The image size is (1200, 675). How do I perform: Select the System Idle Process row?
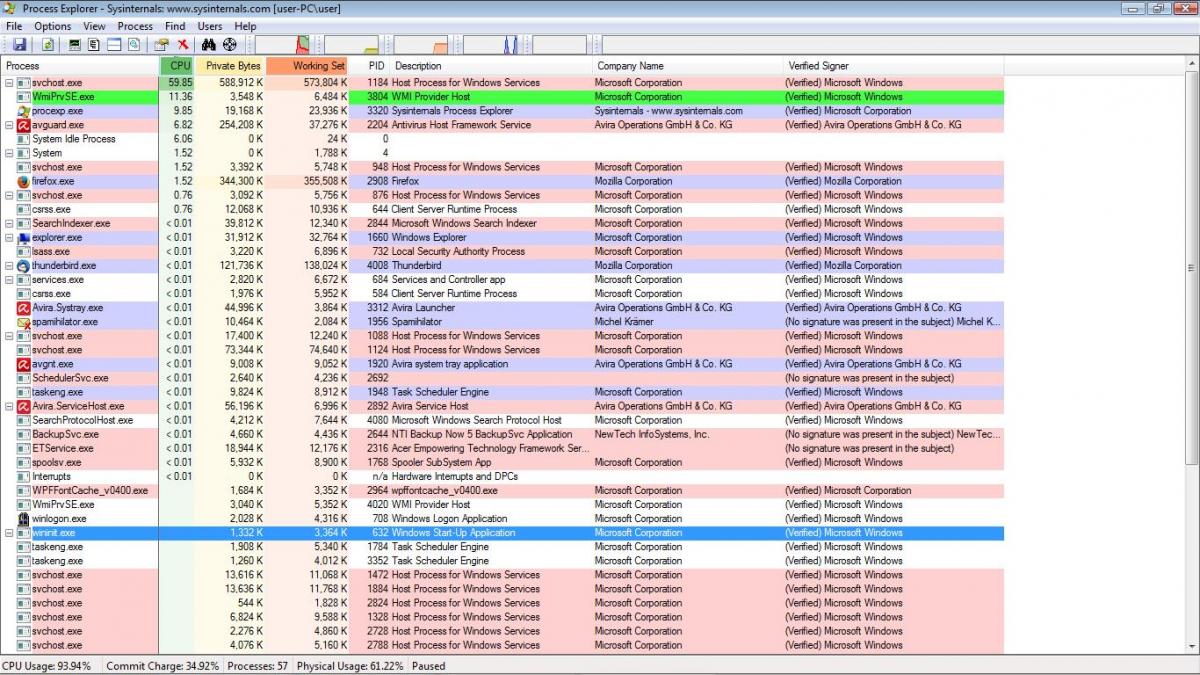502,139
